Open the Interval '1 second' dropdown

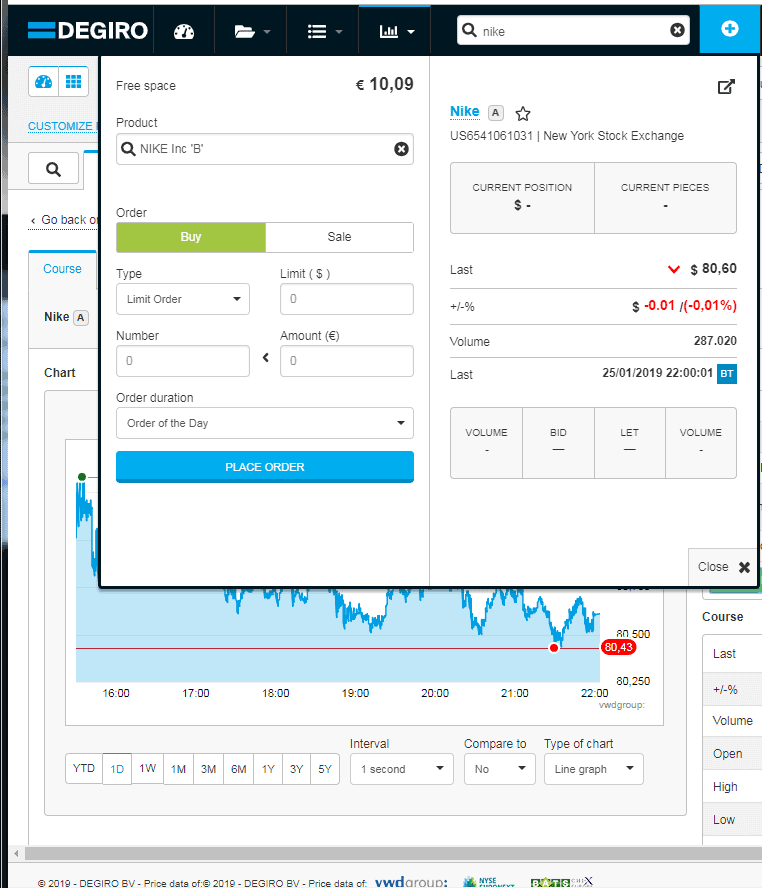402,769
